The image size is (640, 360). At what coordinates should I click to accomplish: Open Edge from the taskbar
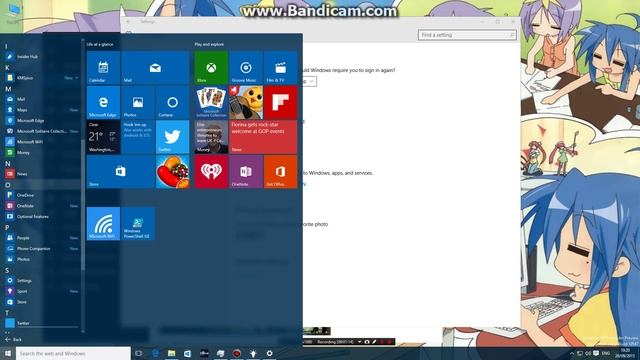click(x=155, y=353)
